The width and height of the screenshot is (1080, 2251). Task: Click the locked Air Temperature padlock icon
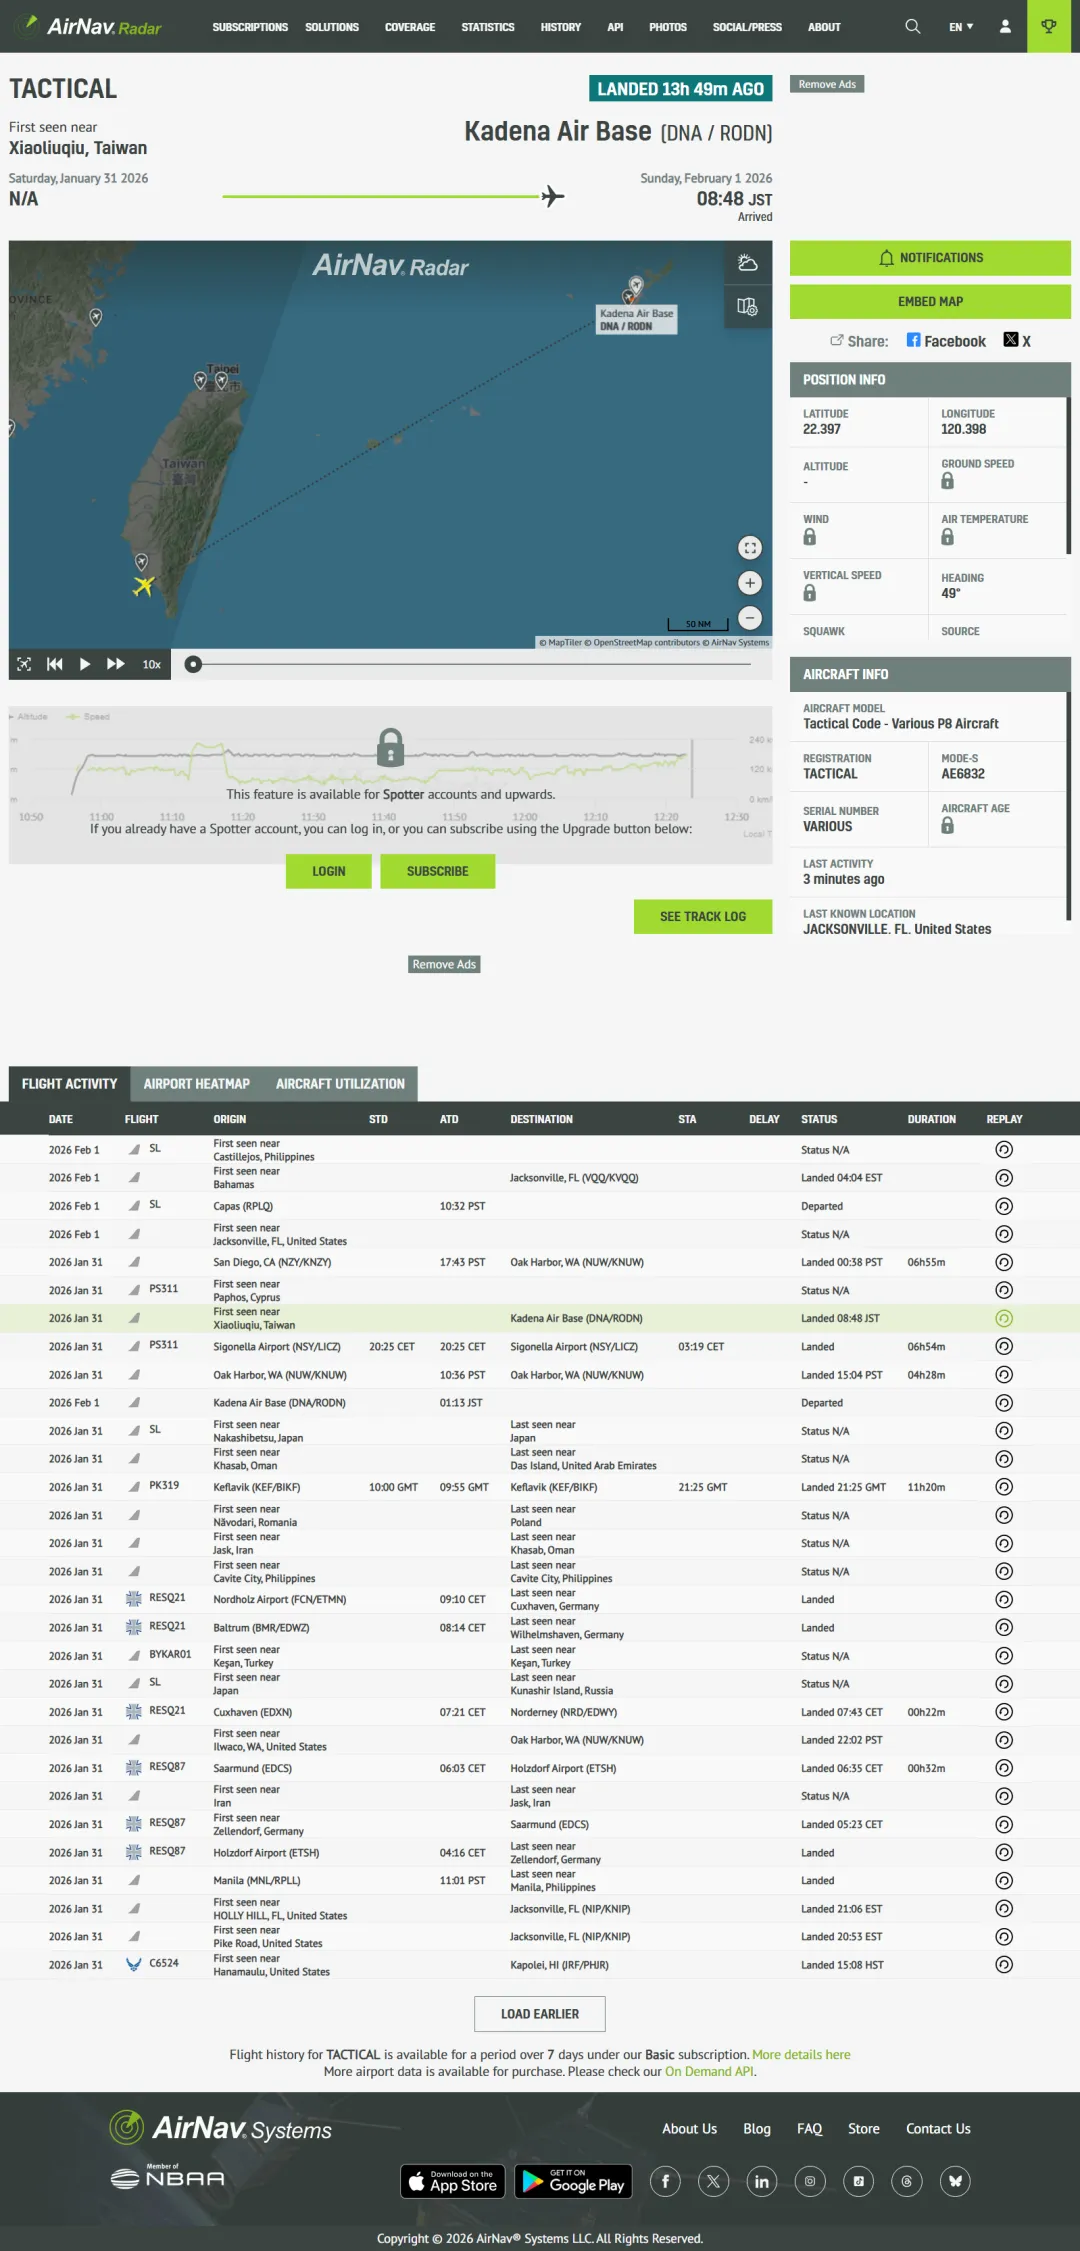[x=948, y=537]
